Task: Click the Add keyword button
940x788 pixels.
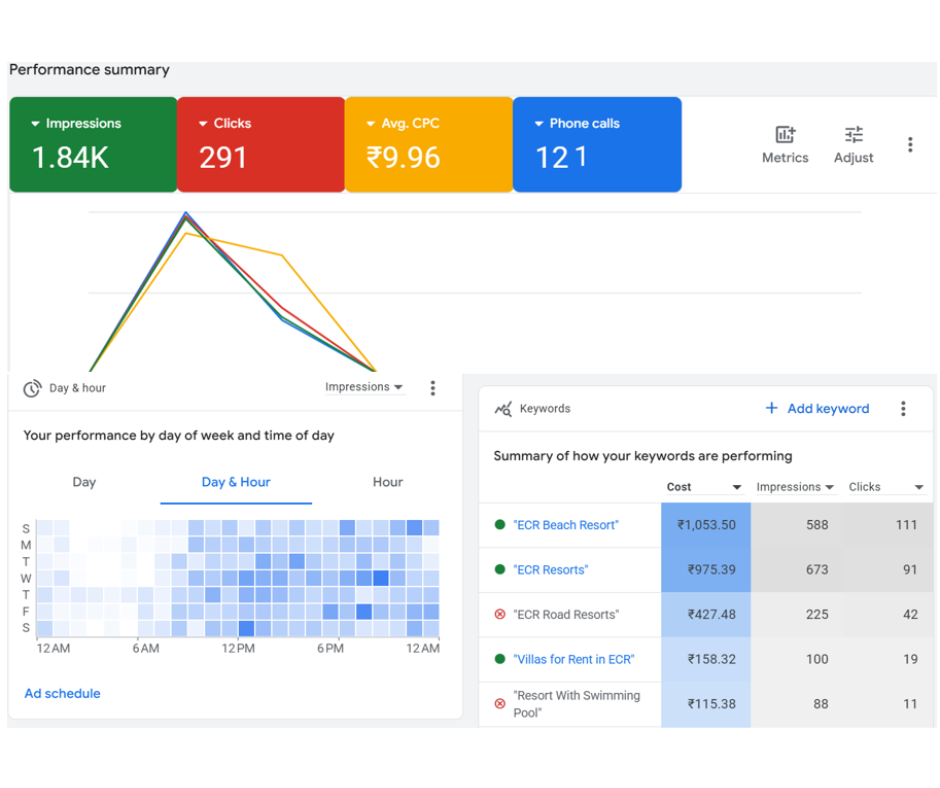Action: click(817, 409)
